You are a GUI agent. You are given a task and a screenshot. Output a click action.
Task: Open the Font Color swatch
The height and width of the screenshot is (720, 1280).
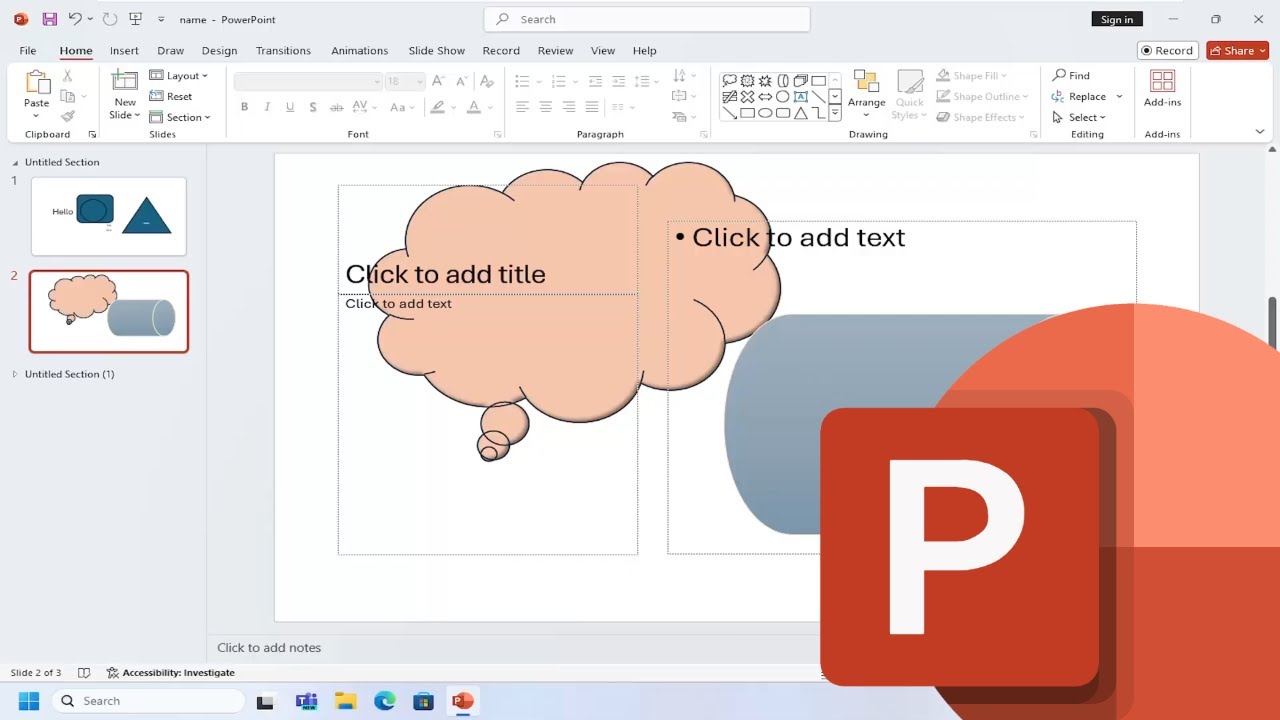coord(475,107)
